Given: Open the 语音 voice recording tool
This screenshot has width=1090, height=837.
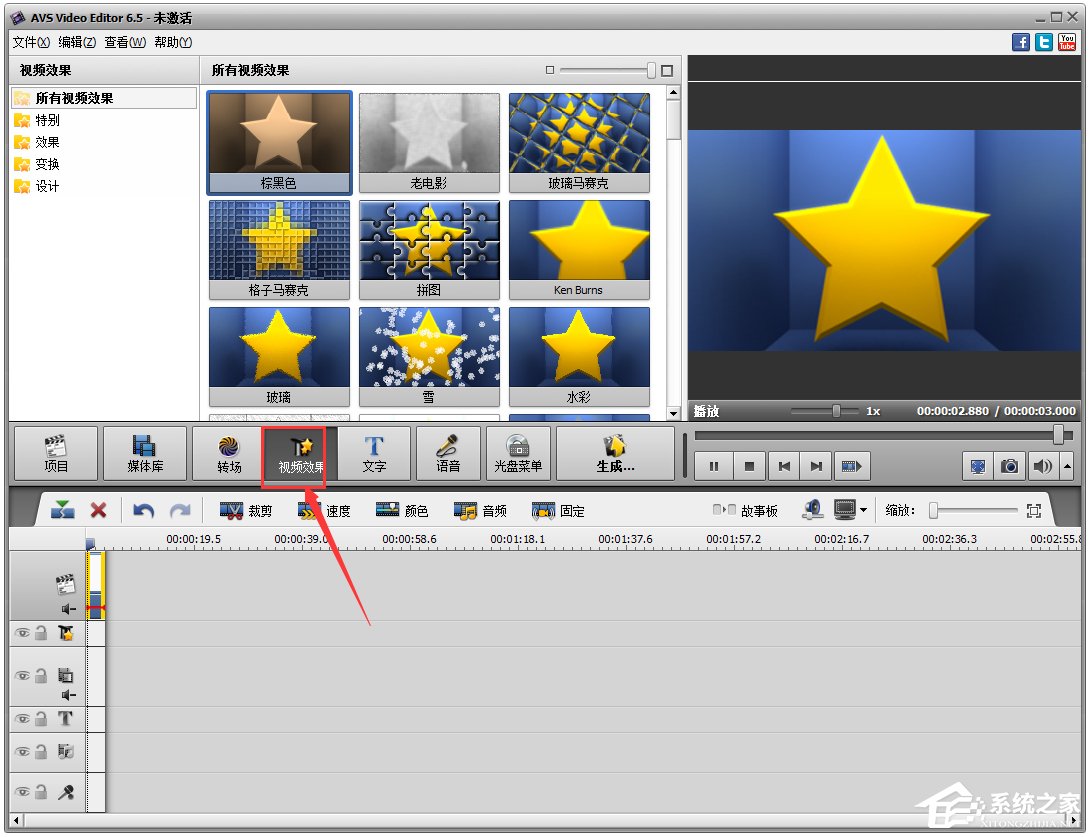Looking at the screenshot, I should point(448,453).
